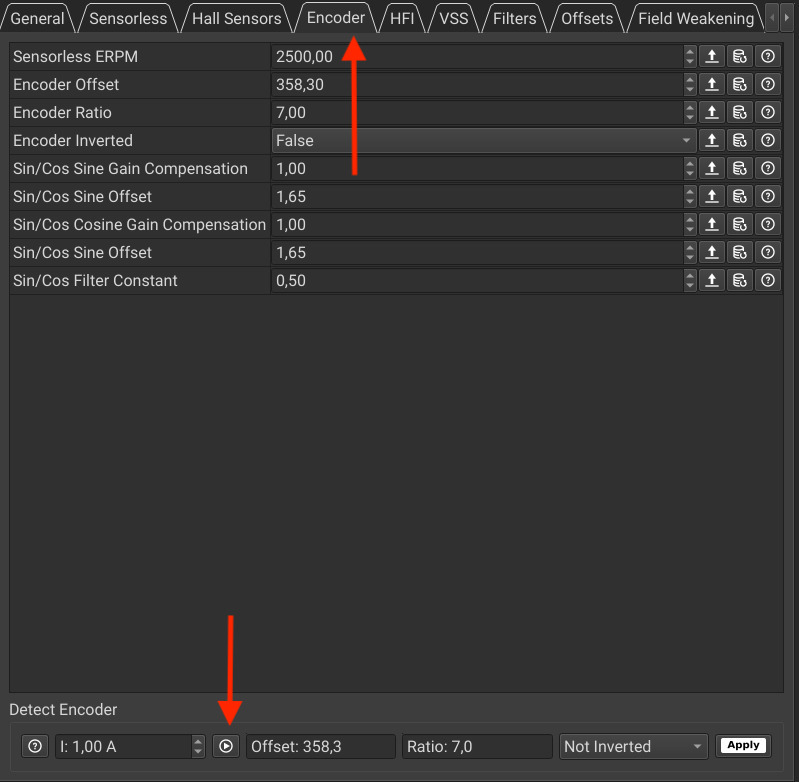Open help for Encoder Ratio

coord(767,113)
